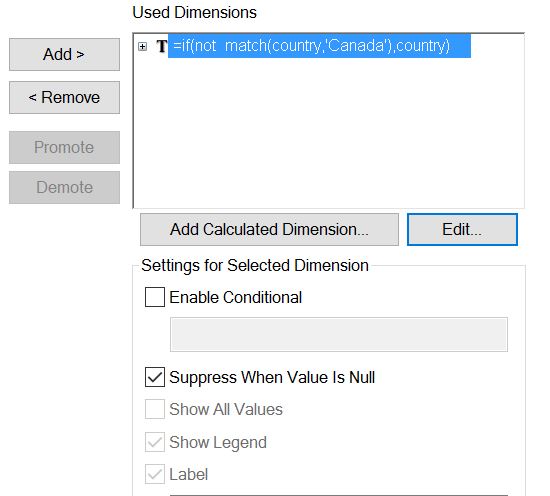
Task: Uncheck Suppress When Value Is Null
Action: coord(155,377)
